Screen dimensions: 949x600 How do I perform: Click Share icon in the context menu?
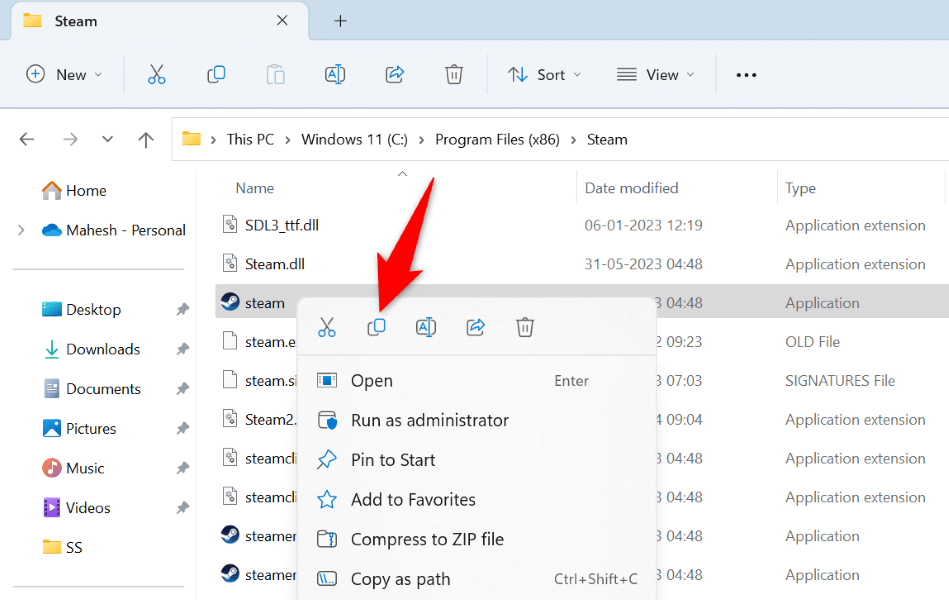coord(476,328)
